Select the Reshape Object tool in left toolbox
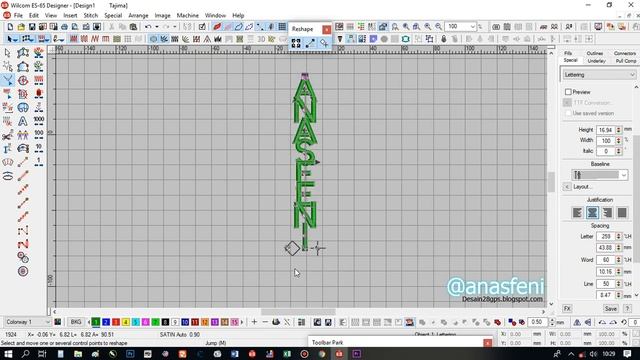 point(8,80)
